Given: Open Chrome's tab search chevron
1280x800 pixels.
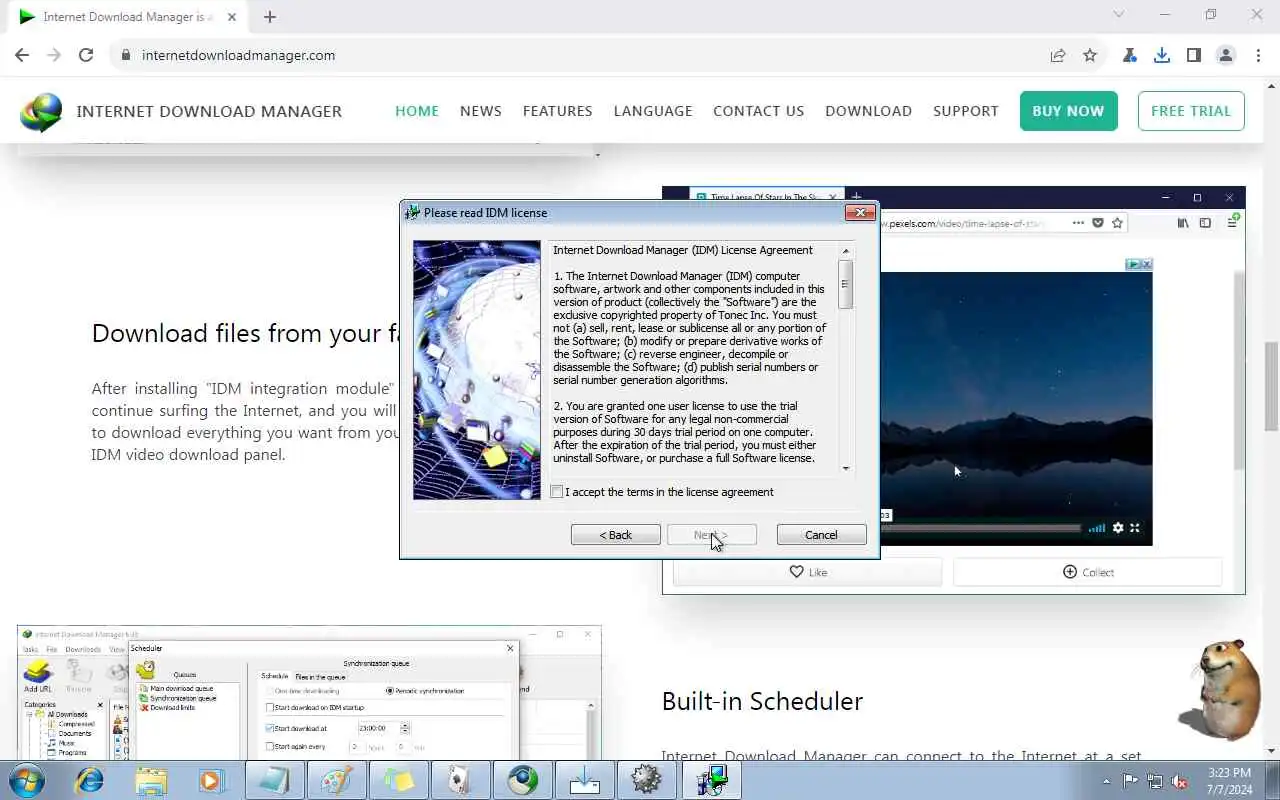Looking at the screenshot, I should pos(1119,15).
